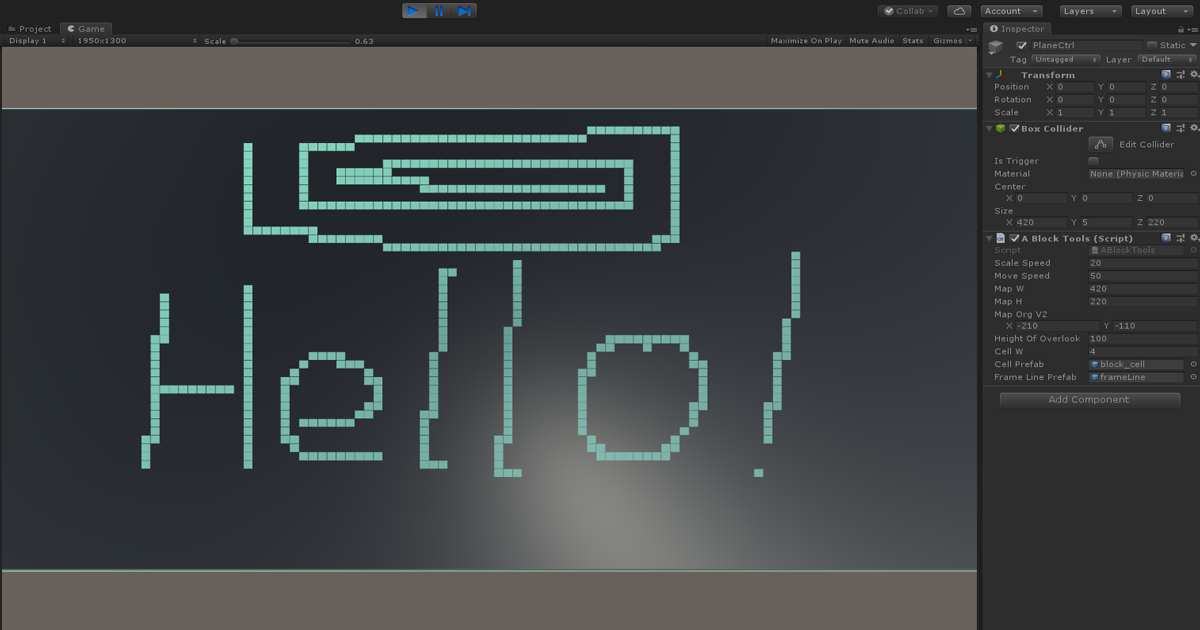
Task: Open the Collab menu button
Action: [908, 11]
